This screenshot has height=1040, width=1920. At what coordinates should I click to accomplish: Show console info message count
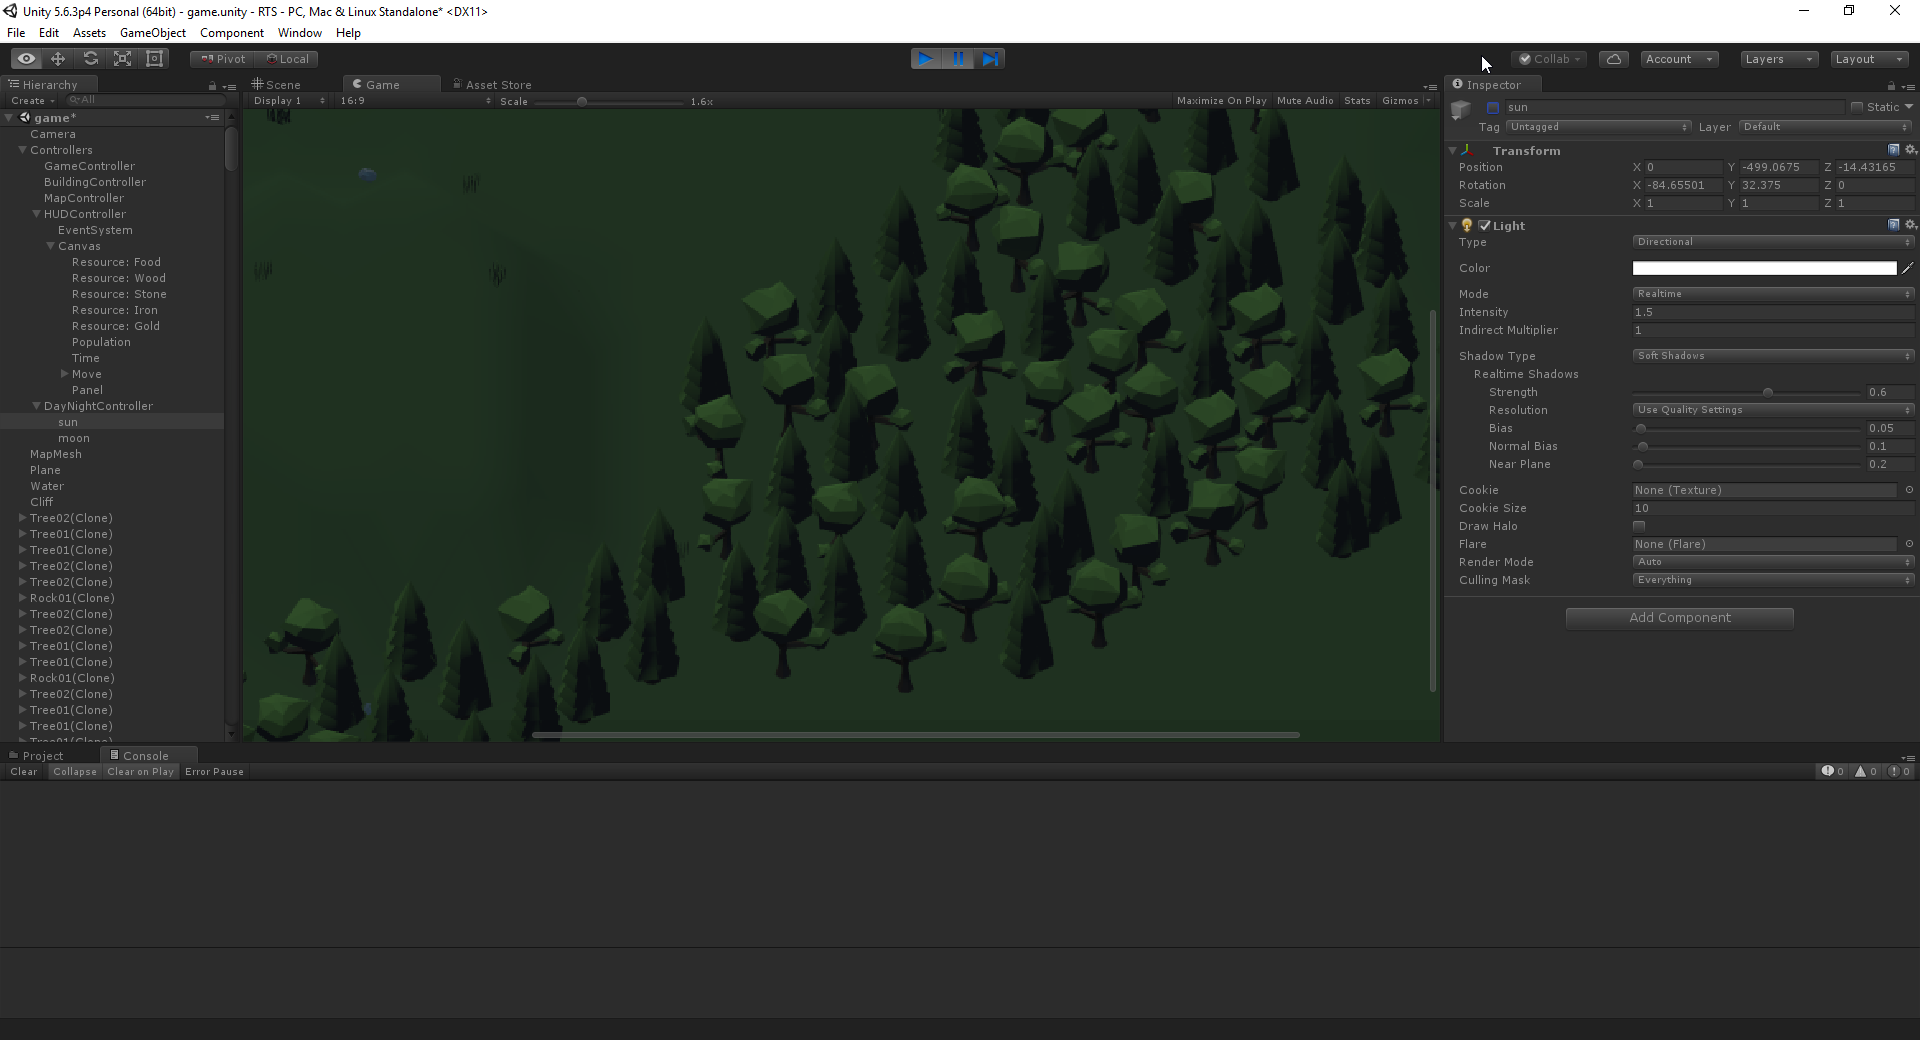click(1833, 771)
